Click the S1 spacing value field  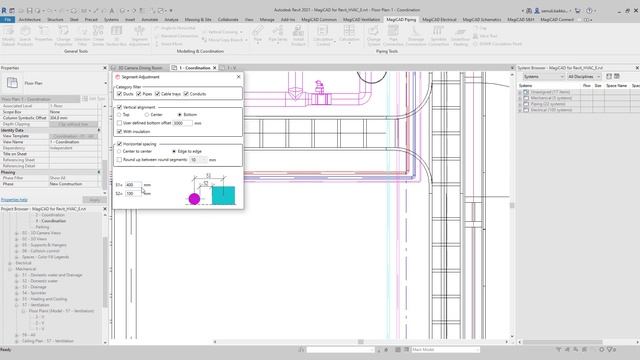click(x=133, y=185)
